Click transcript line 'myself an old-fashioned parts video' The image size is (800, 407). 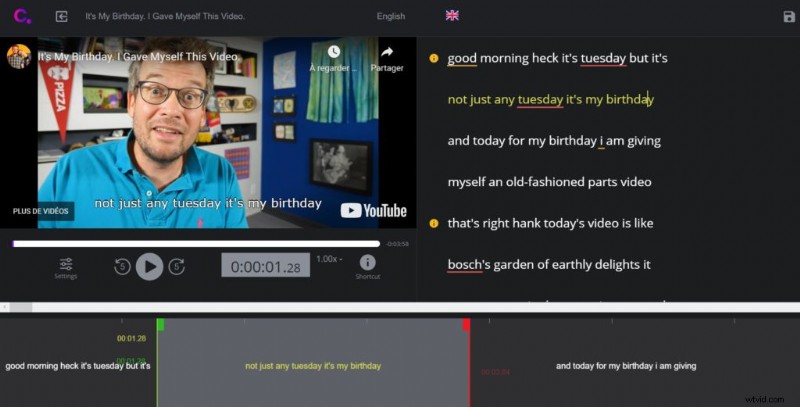(549, 182)
